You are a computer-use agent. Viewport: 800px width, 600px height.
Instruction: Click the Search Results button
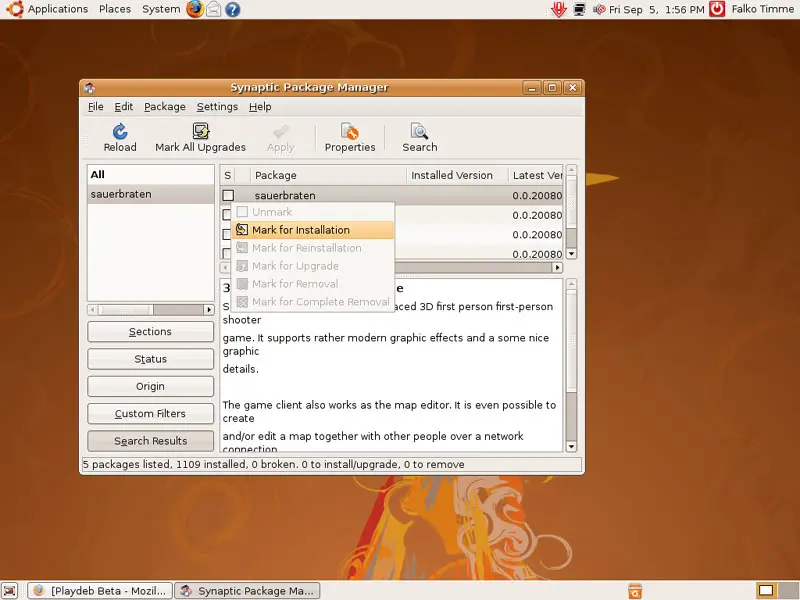coord(151,441)
